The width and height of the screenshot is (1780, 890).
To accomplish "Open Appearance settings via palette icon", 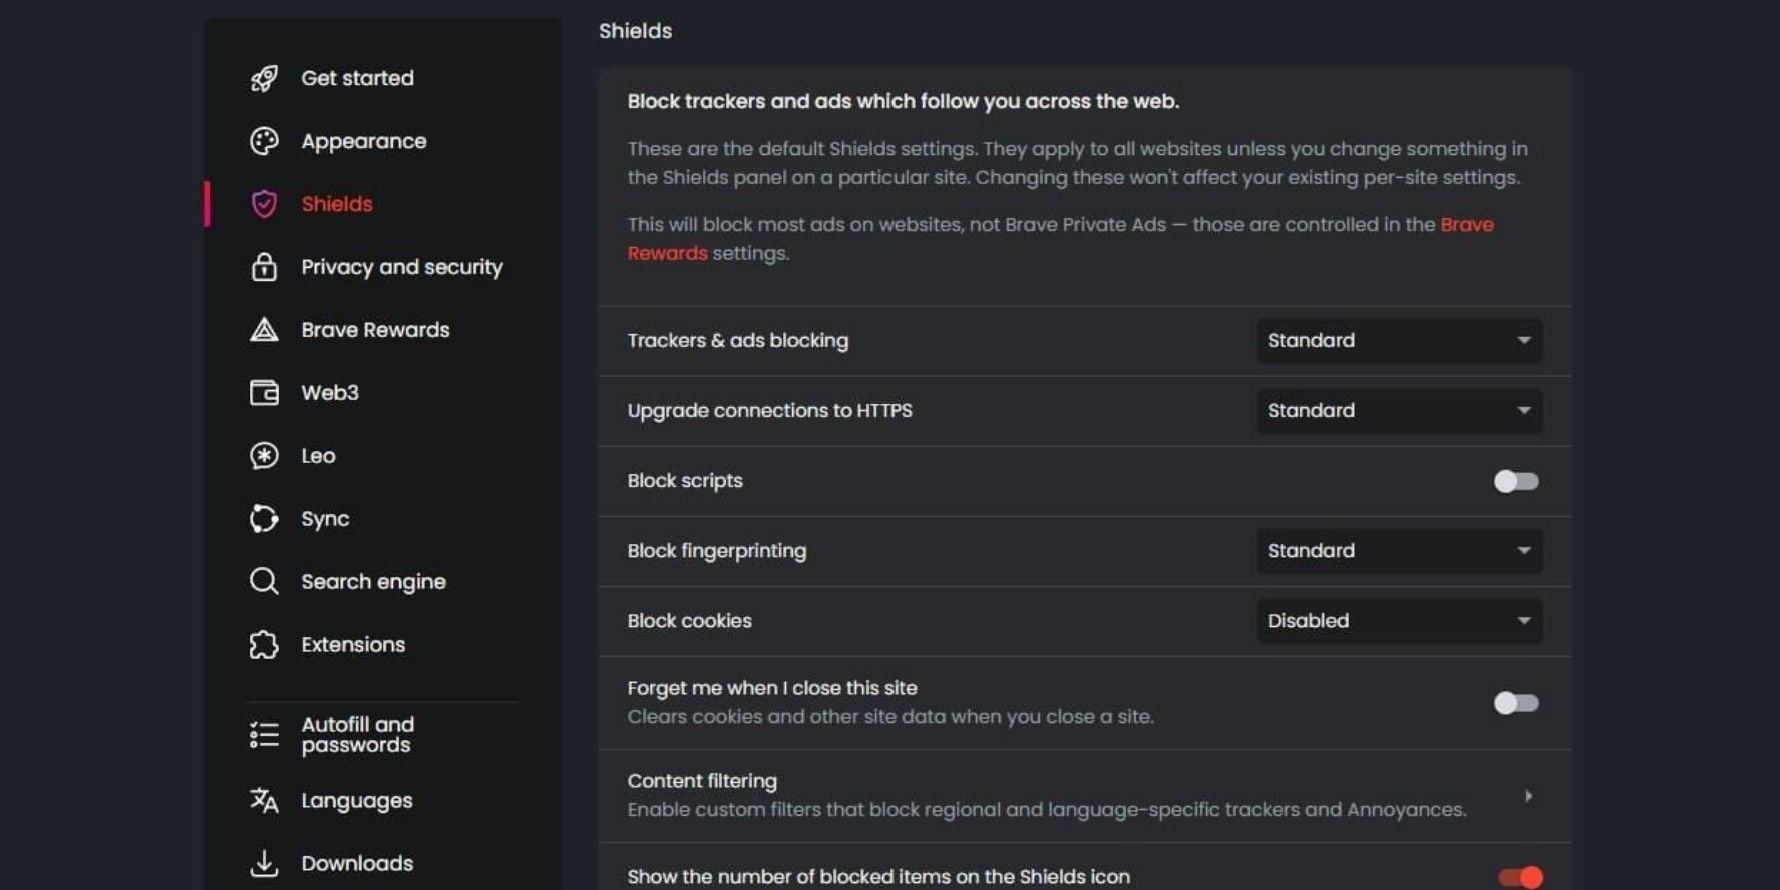I will coord(263,141).
